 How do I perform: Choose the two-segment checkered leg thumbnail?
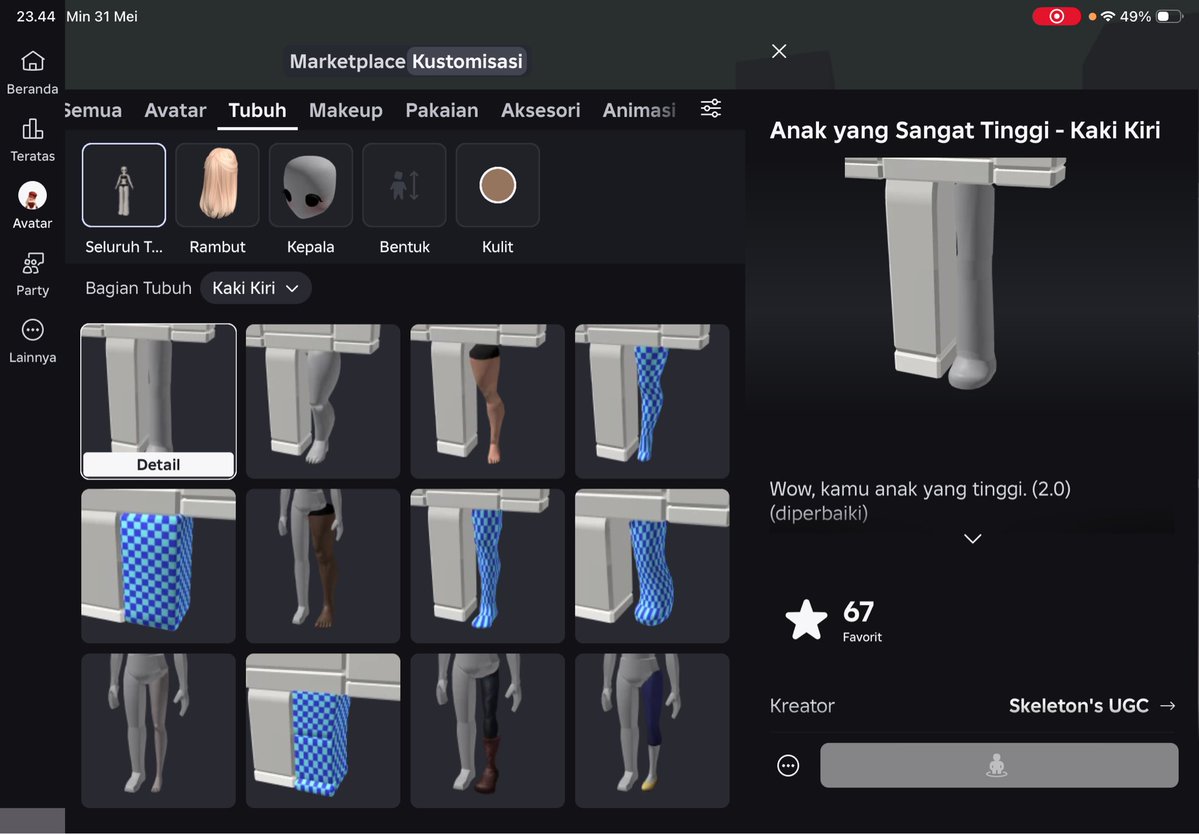coord(323,730)
